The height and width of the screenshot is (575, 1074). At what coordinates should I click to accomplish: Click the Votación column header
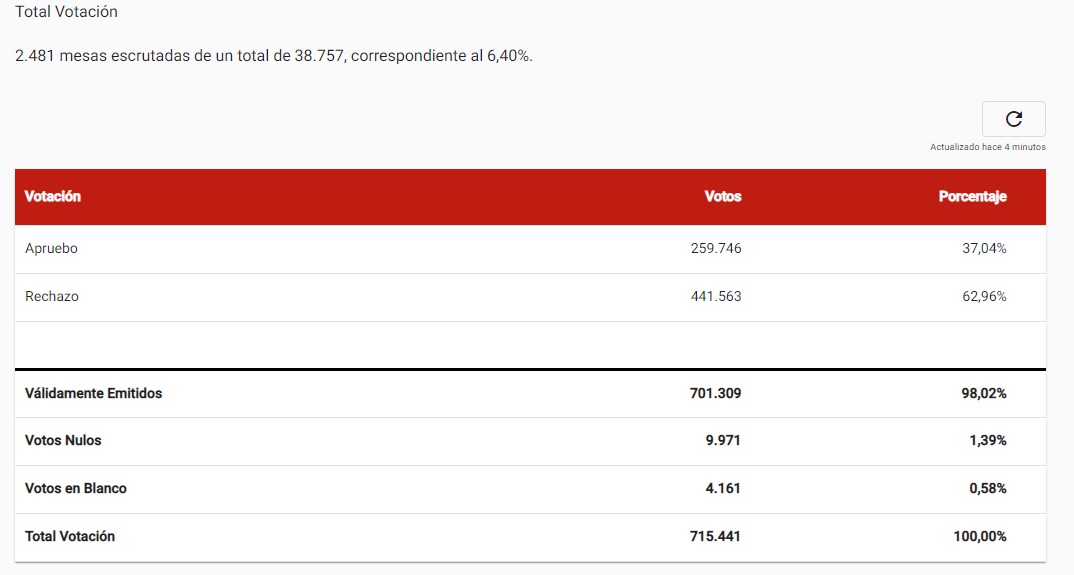coord(53,197)
